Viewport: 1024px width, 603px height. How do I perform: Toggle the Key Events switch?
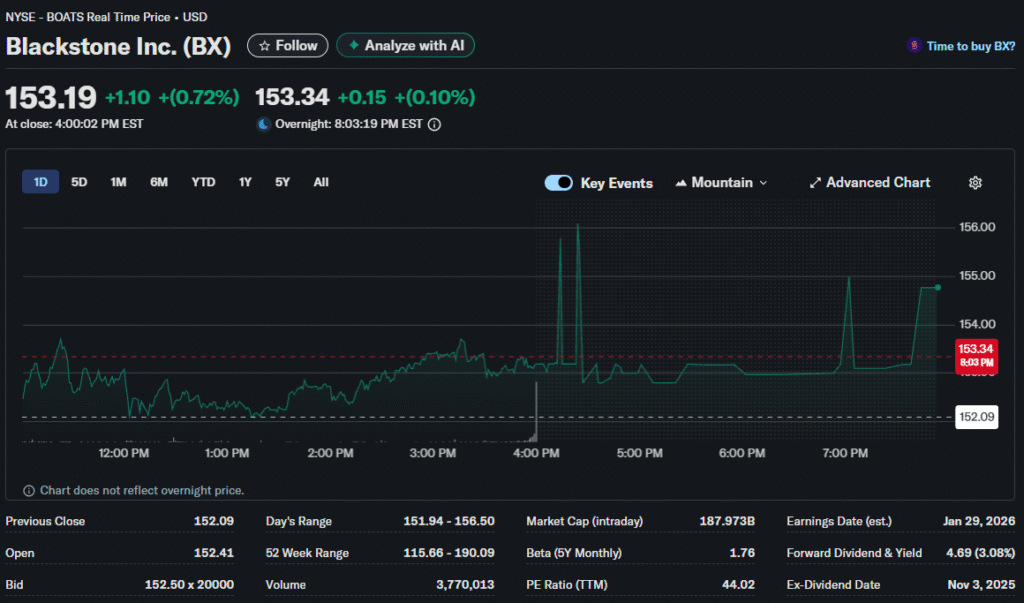559,183
